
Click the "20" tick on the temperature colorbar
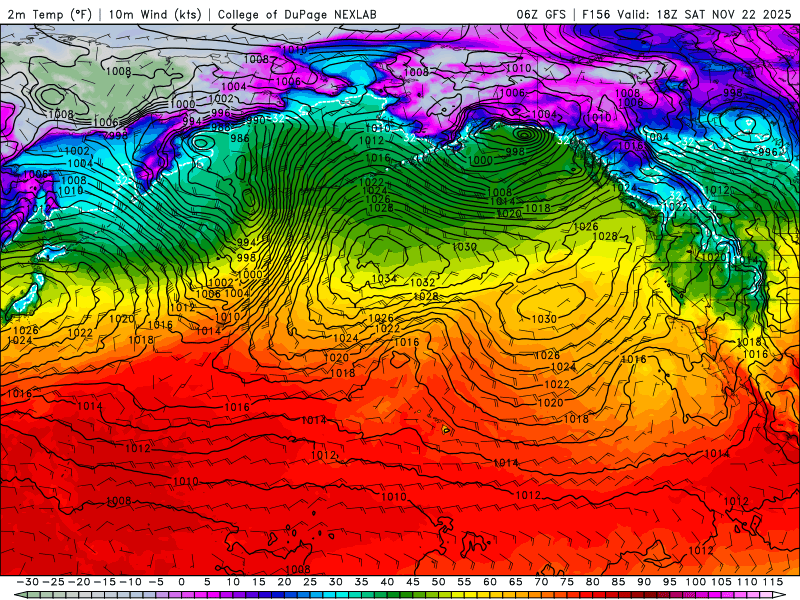284,582
